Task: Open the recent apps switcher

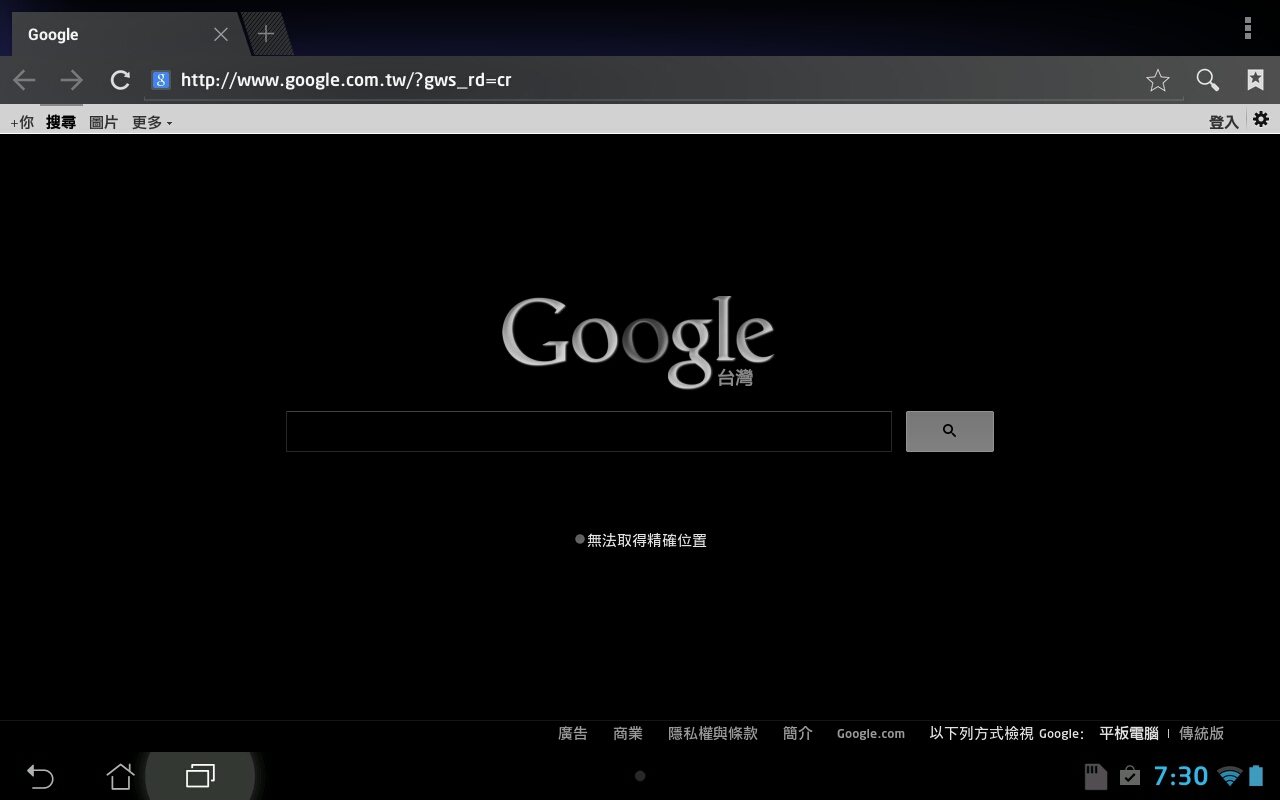Action: pyautogui.click(x=200, y=776)
